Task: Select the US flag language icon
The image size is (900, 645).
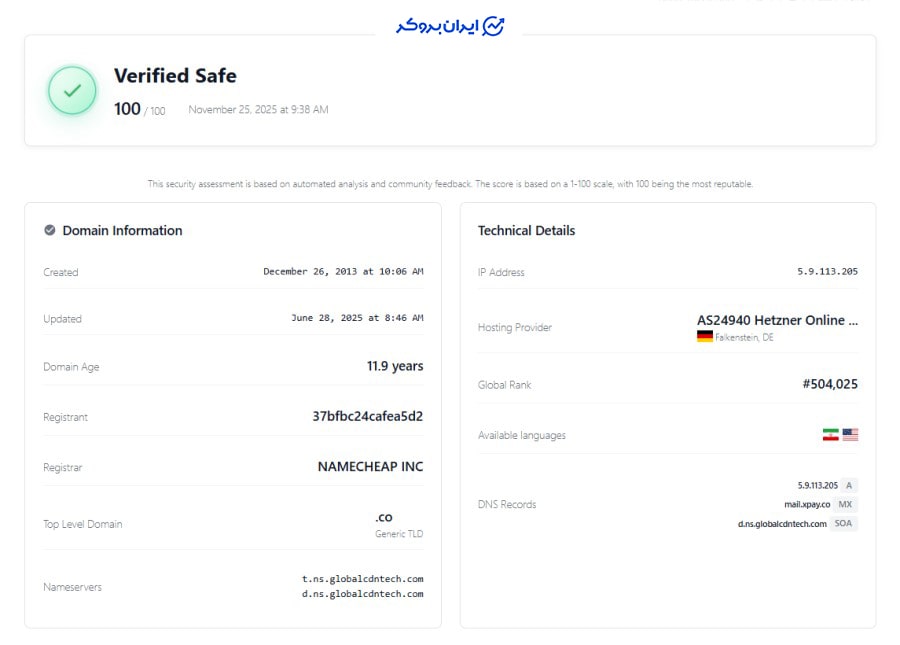Action: click(x=850, y=435)
